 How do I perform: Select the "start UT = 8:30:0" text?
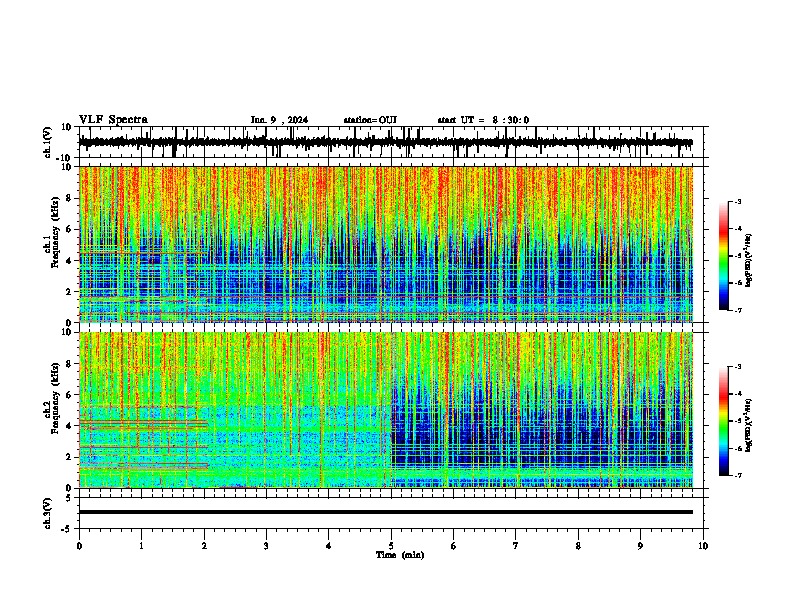[x=483, y=120]
